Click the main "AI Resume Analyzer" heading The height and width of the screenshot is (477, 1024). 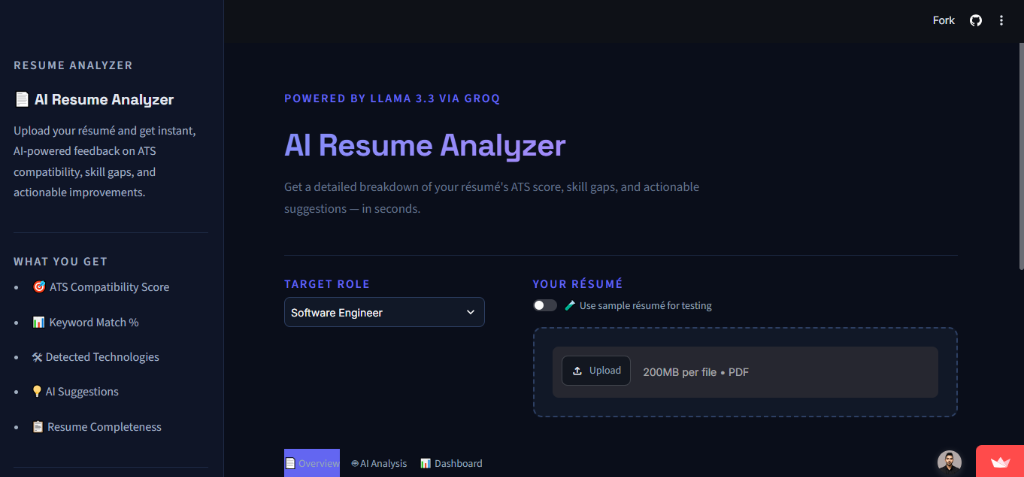coord(424,145)
